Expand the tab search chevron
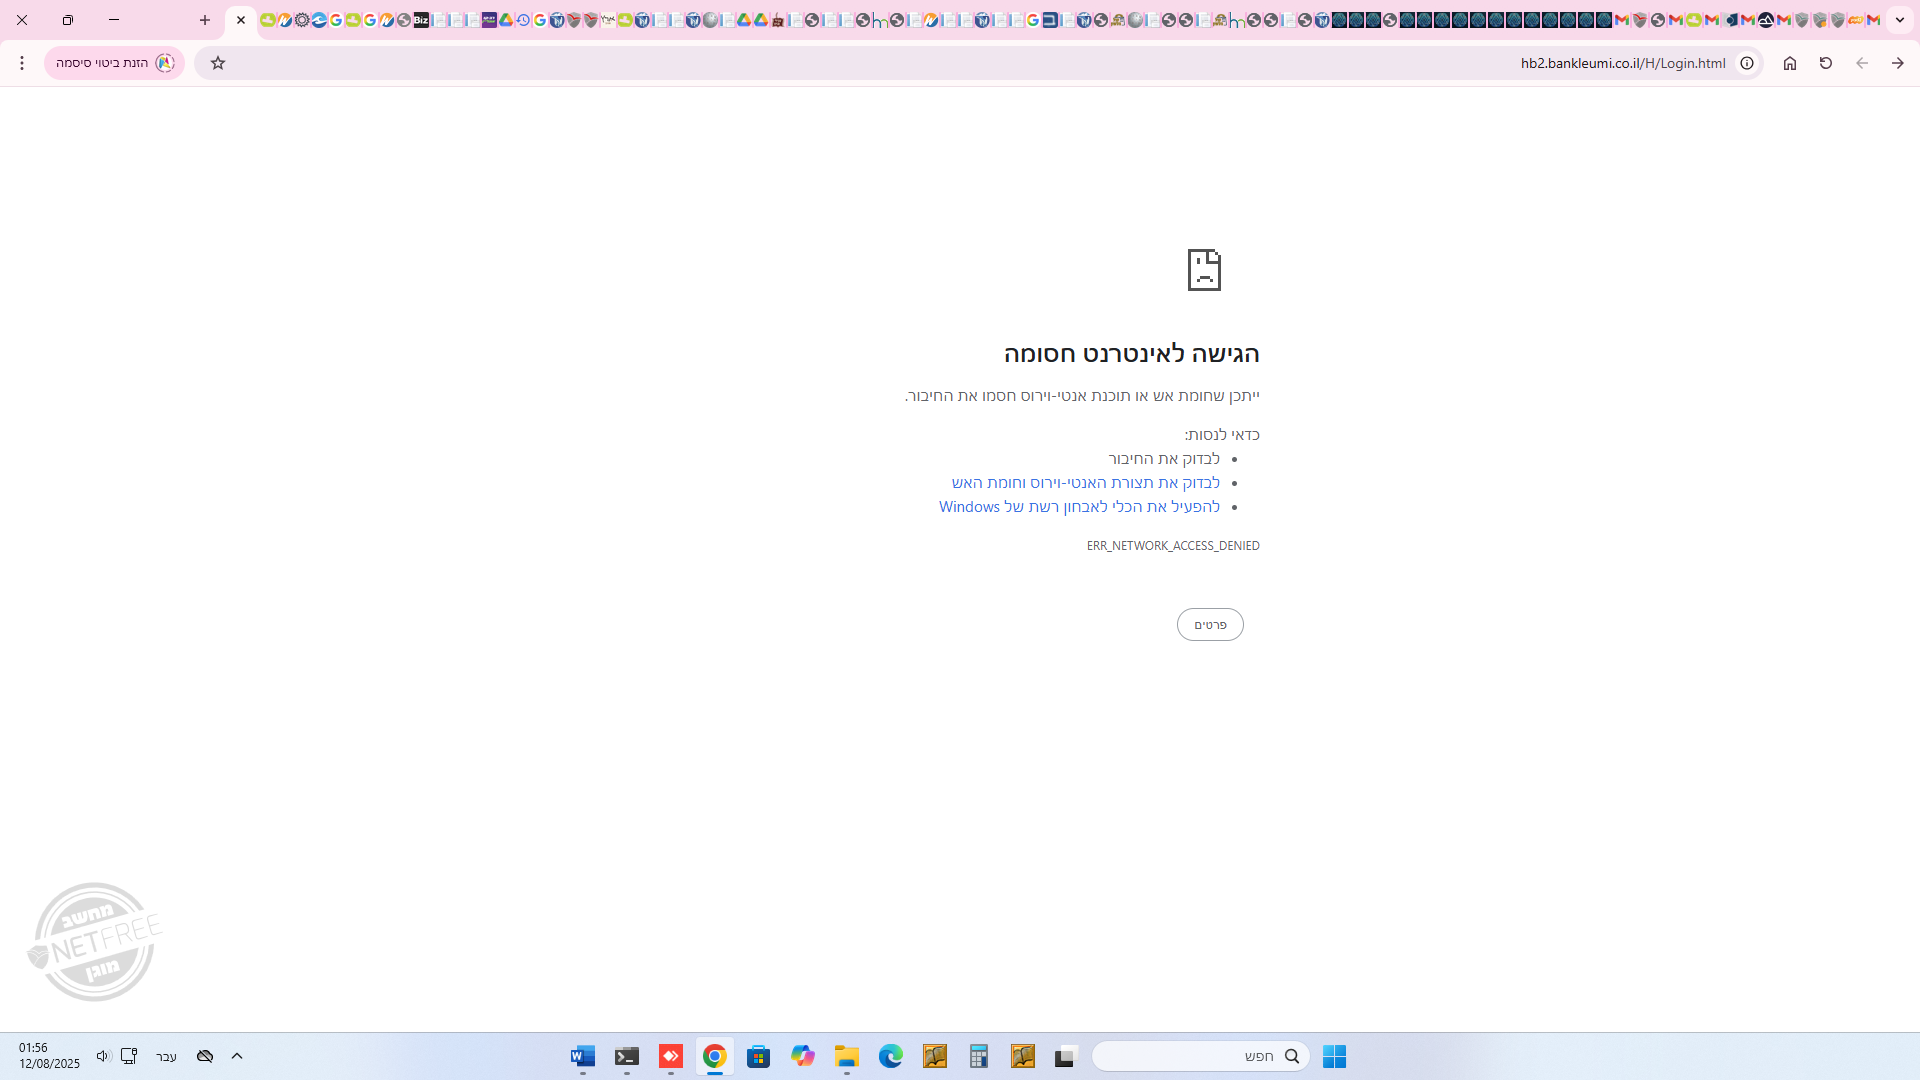 click(x=1900, y=20)
